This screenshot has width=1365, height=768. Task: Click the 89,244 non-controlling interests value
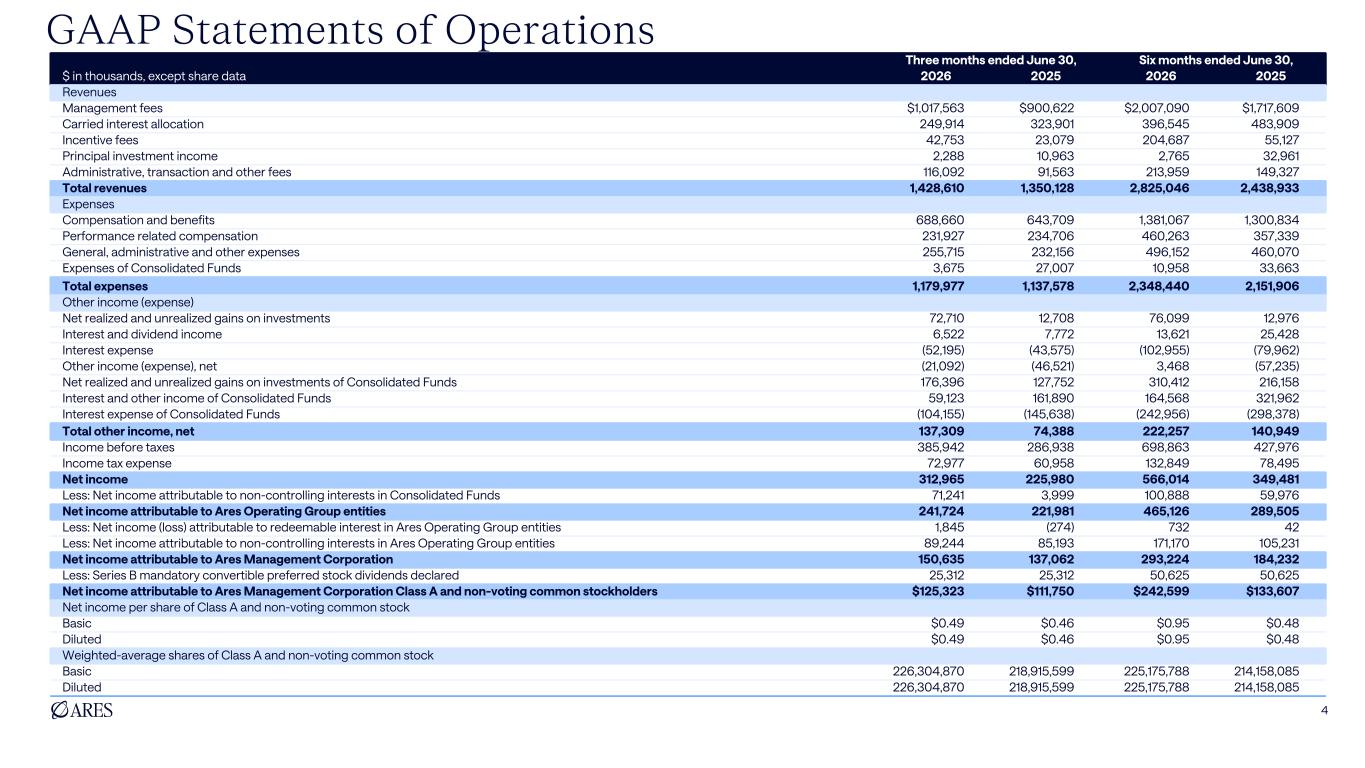coord(943,544)
